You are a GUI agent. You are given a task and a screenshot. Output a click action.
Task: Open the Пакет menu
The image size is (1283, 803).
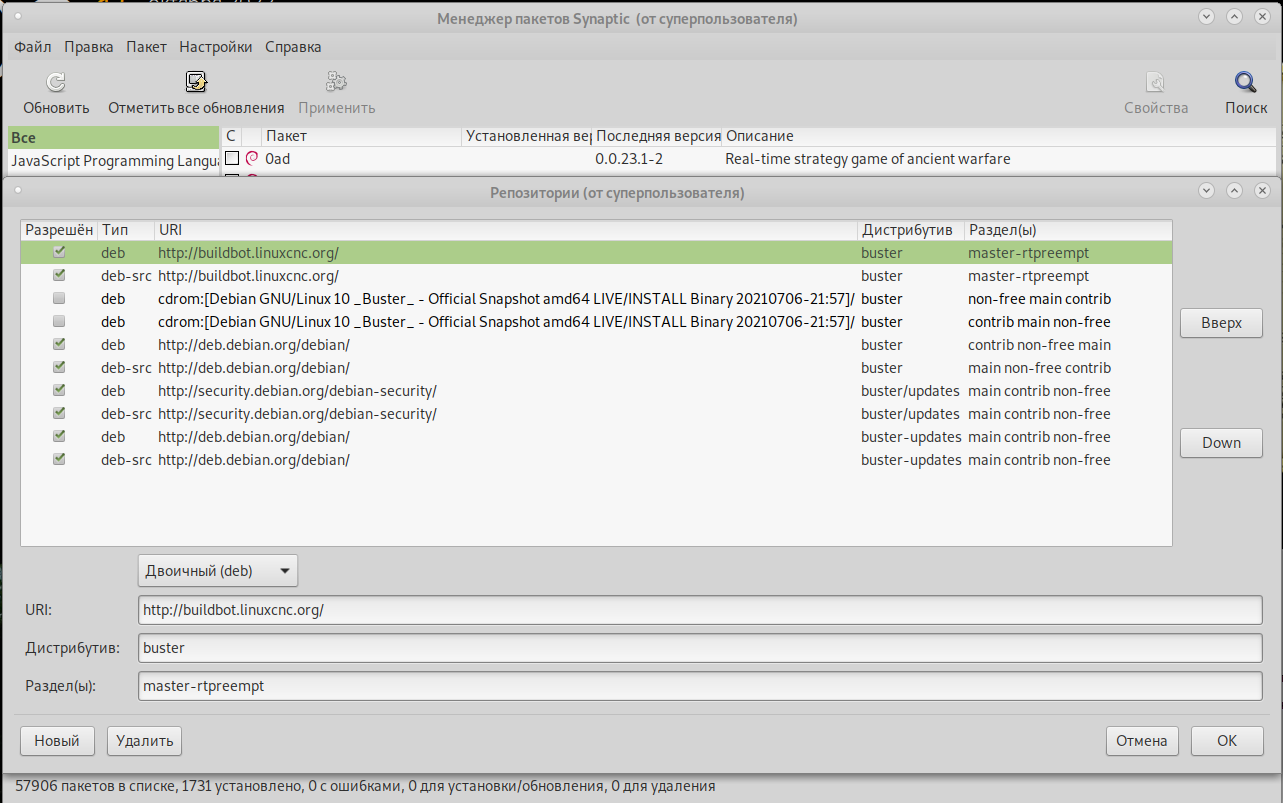point(147,47)
